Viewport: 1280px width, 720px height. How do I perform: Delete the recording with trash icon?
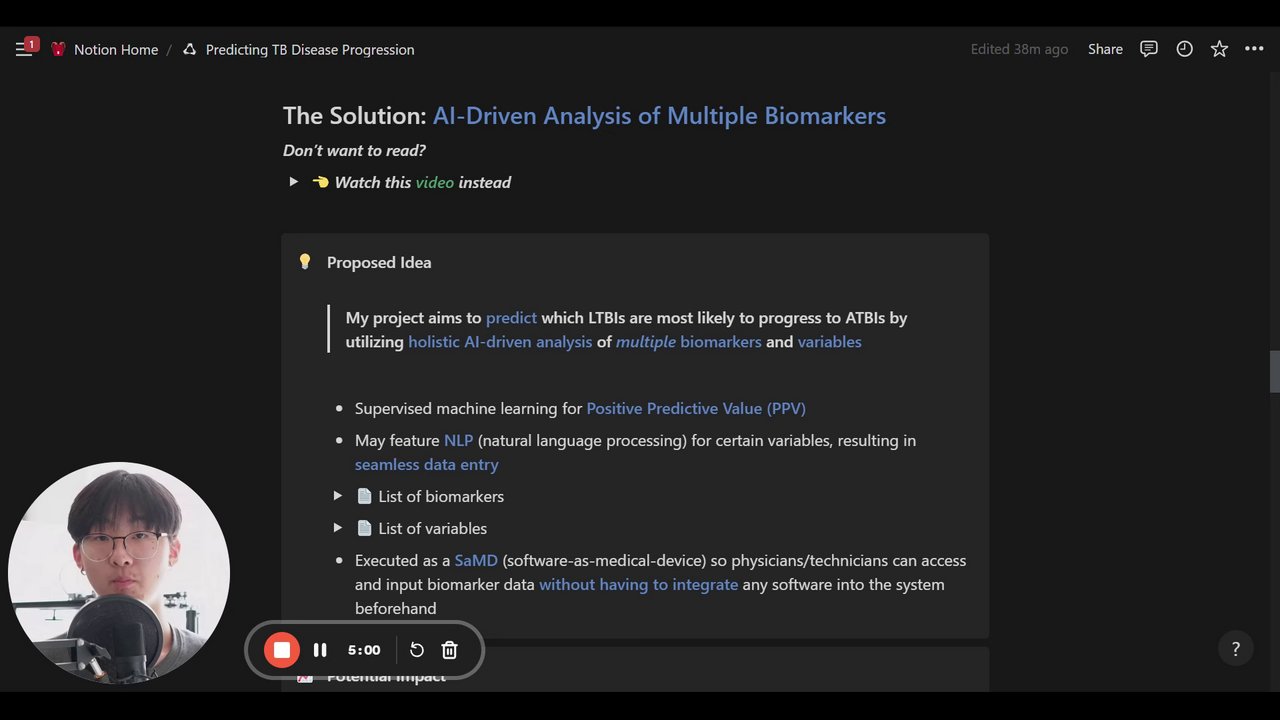pyautogui.click(x=449, y=650)
